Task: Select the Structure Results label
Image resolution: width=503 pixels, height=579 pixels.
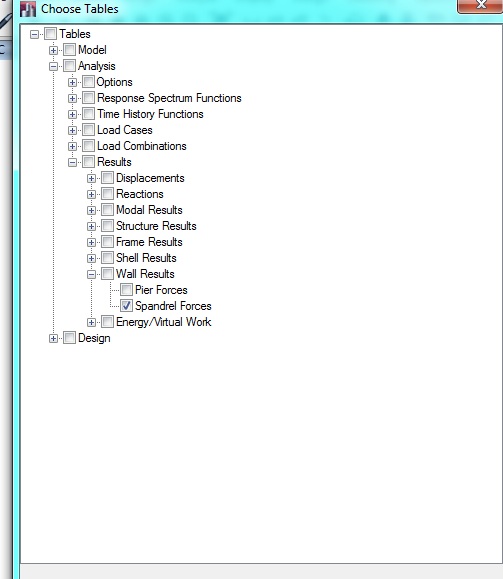Action: coord(156,226)
